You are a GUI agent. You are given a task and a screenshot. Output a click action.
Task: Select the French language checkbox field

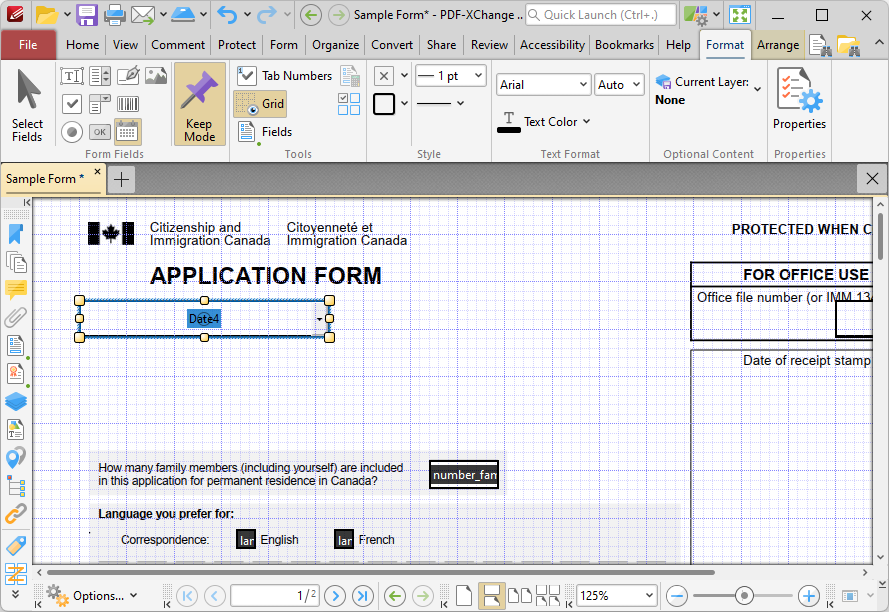[x=344, y=540]
